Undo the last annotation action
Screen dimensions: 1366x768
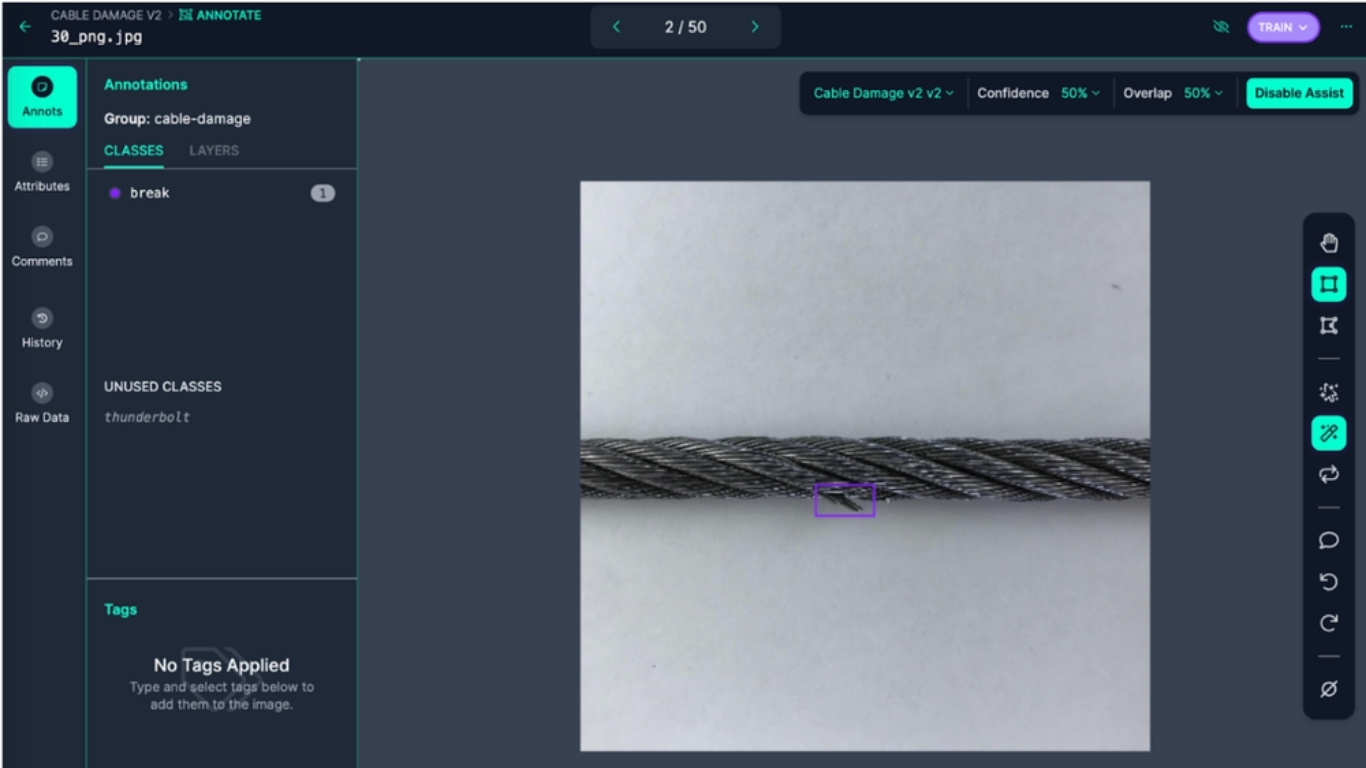[1328, 582]
